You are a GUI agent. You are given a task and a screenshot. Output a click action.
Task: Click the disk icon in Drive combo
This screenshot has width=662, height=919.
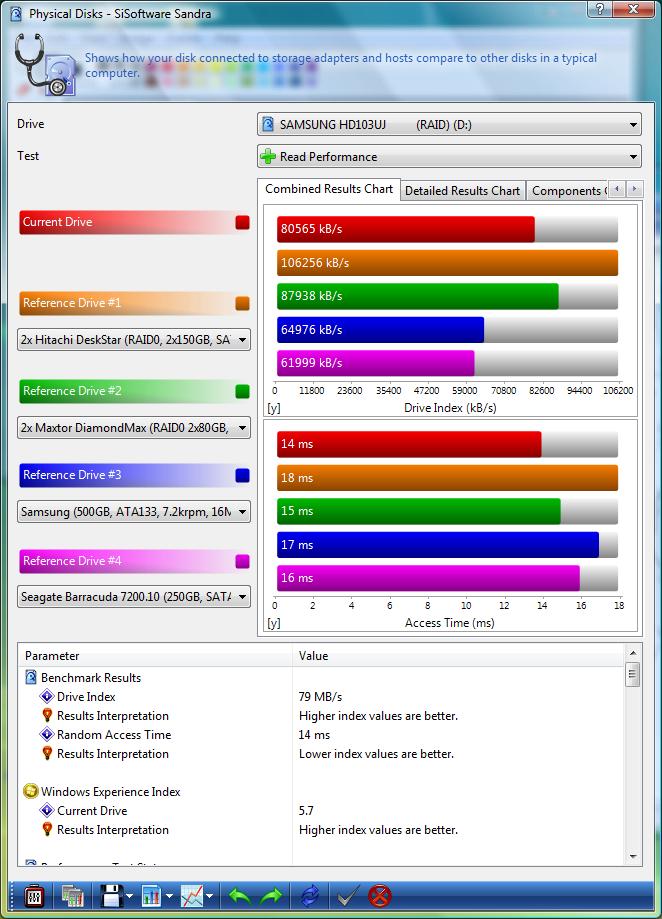click(268, 124)
